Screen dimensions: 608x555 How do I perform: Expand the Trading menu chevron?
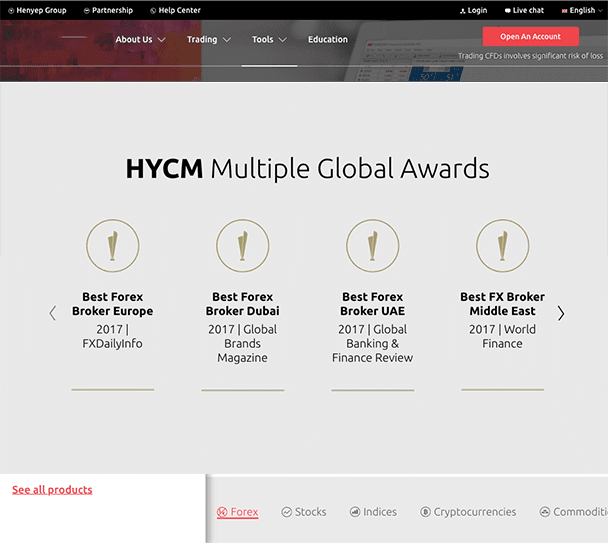[227, 40]
